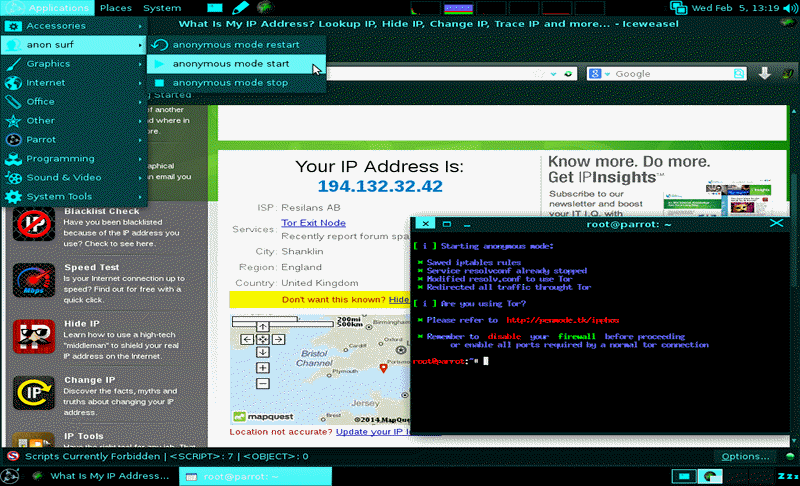Screen dimensions: 800x486
Task: Switch to What Is My IP Address taskbar item
Action: (x=101, y=476)
